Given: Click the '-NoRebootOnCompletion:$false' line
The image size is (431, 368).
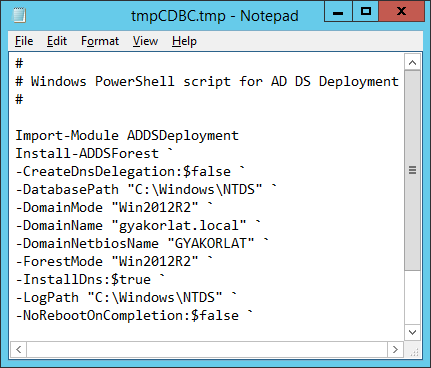Looking at the screenshot, I should pos(134,315).
